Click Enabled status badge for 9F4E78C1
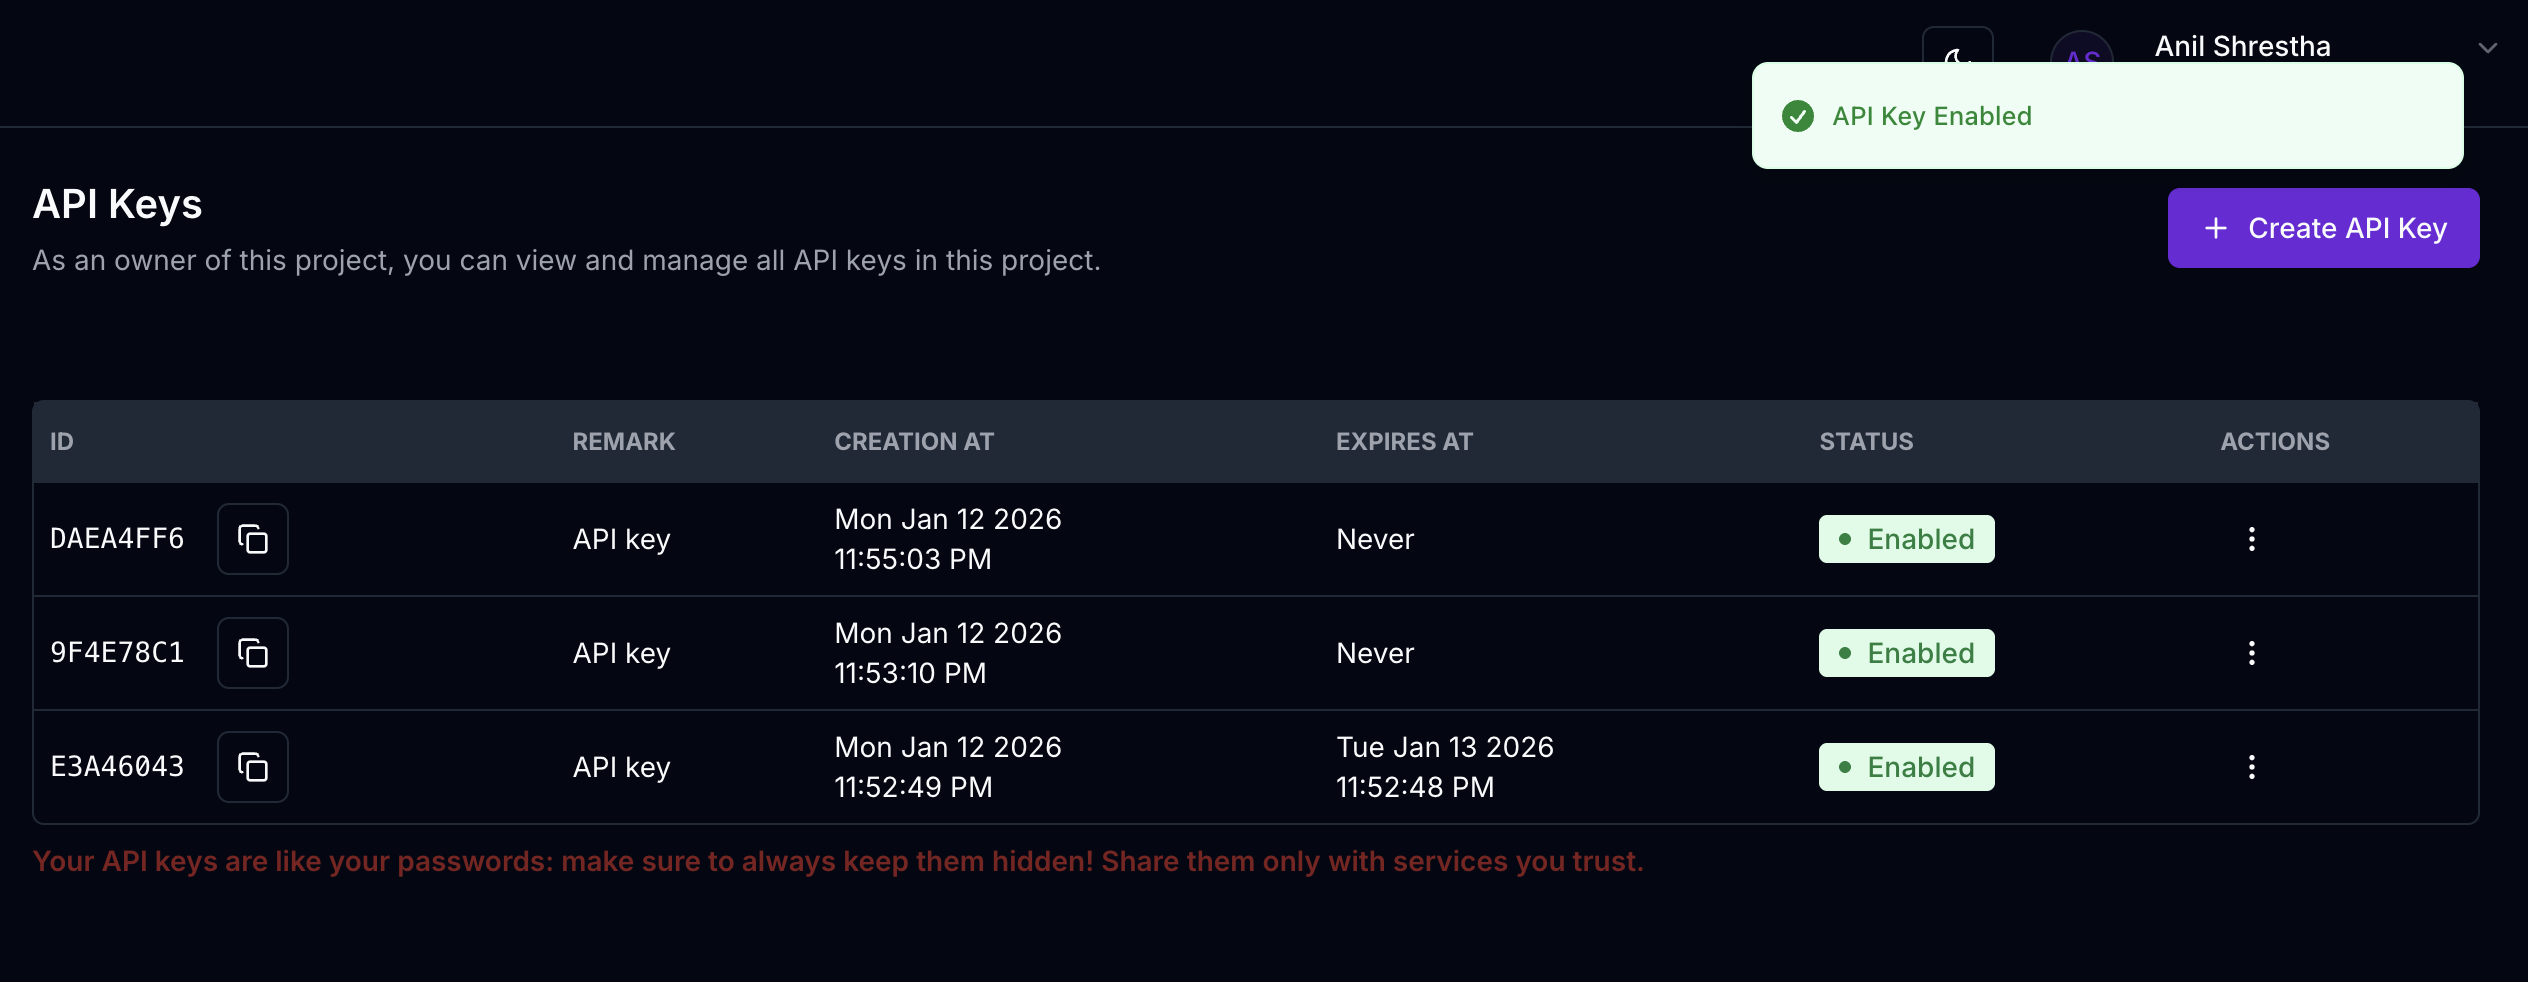Screen dimensions: 2528x982 [x=1906, y=653]
